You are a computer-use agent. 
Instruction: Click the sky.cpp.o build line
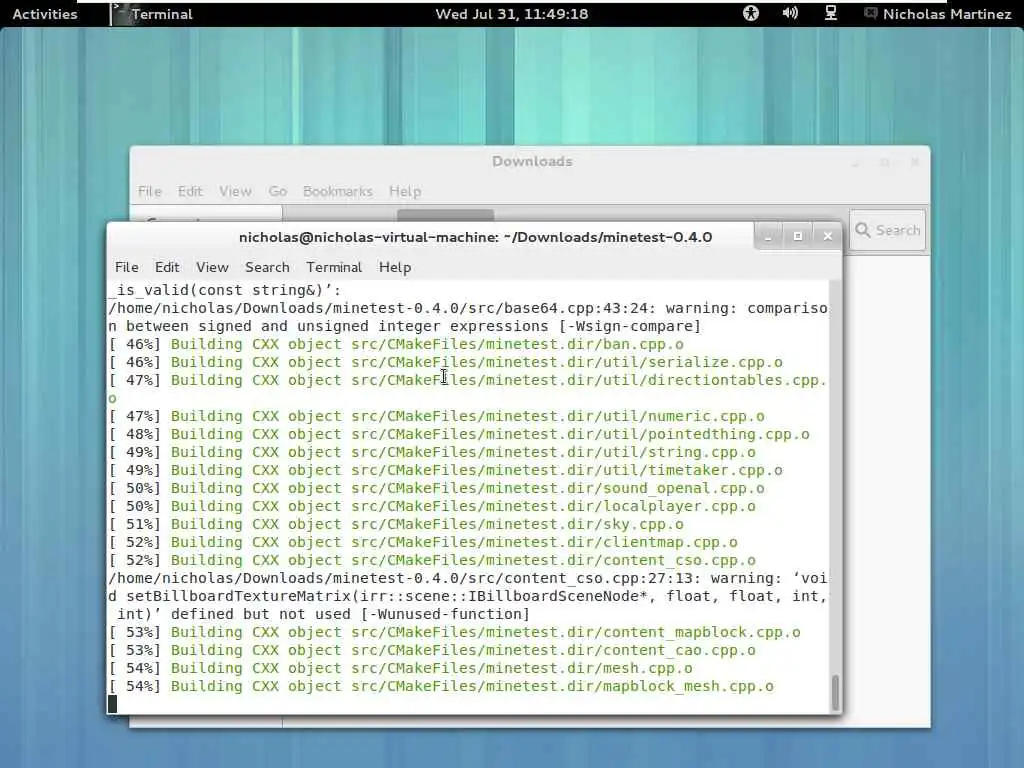pyautogui.click(x=396, y=524)
